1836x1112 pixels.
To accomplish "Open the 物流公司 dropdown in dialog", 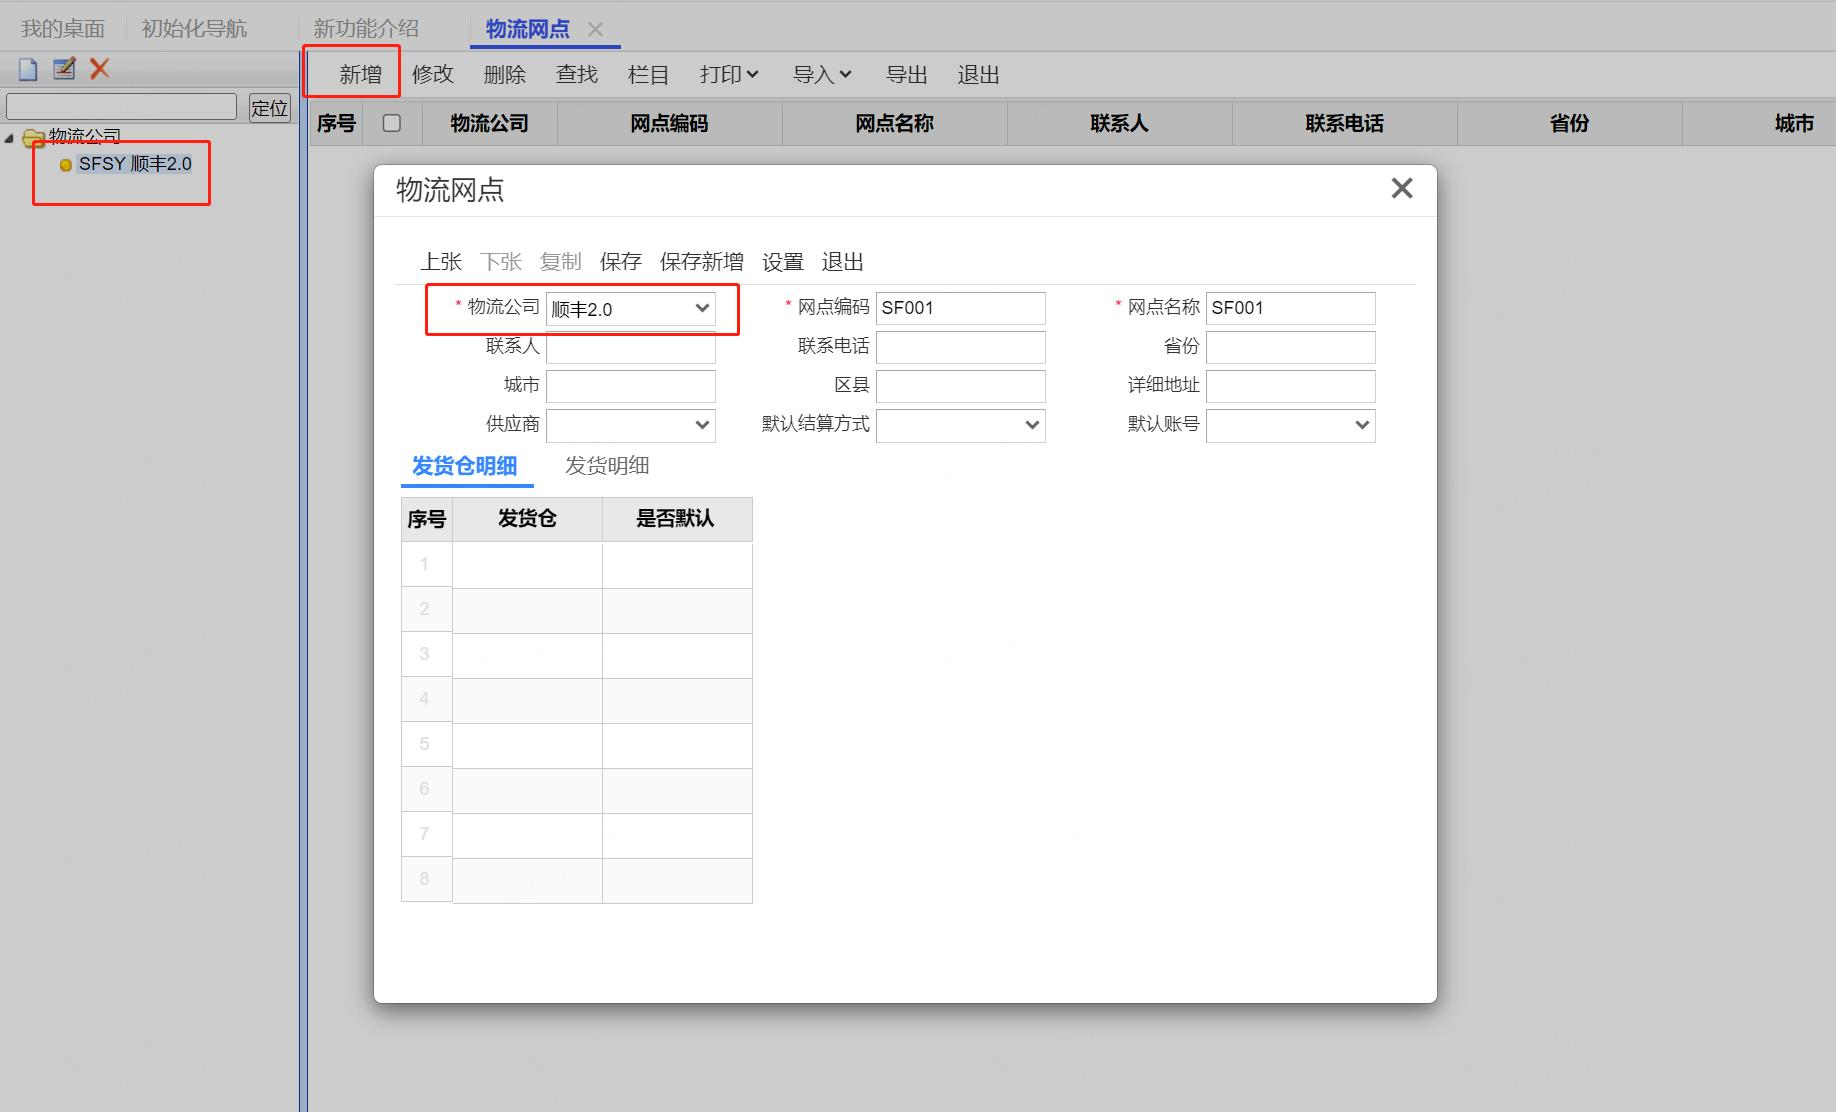I will pos(631,309).
